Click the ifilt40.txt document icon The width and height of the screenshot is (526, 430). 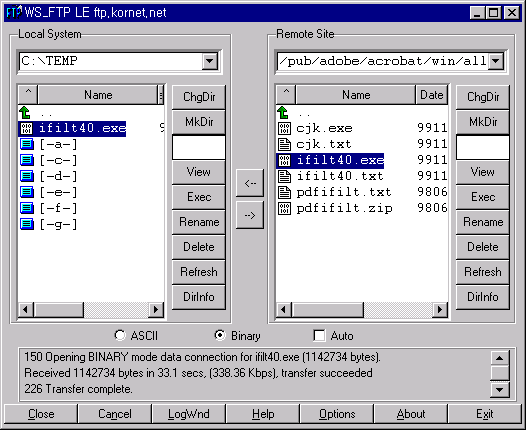pos(284,176)
